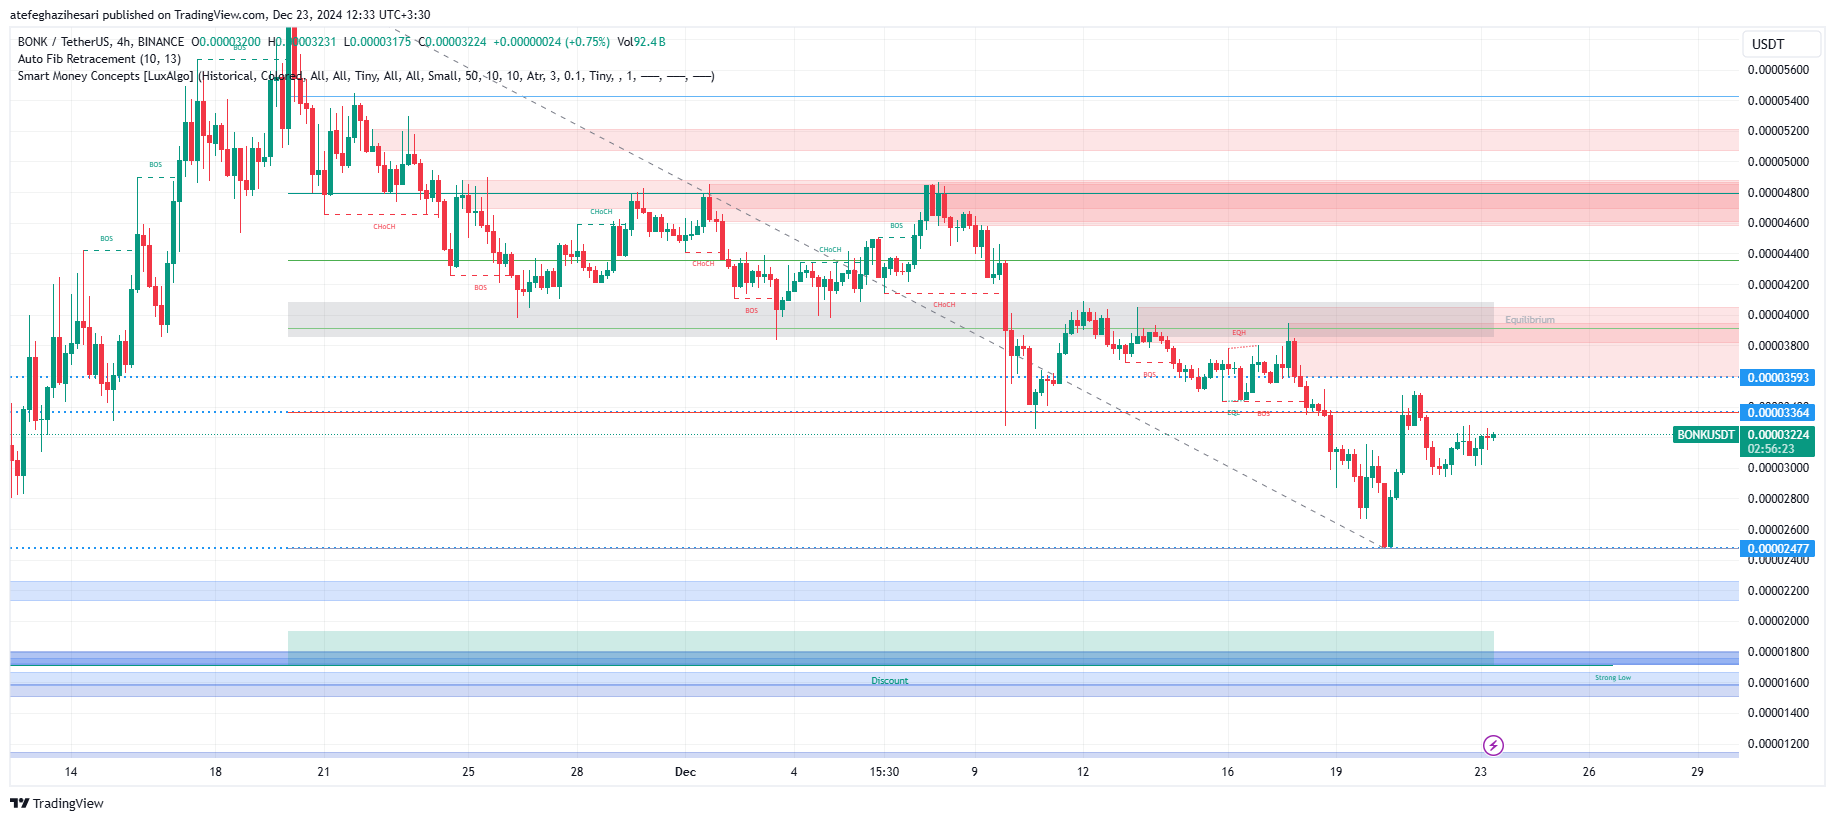Click the 0.00005000 price scale value

pos(1778,162)
